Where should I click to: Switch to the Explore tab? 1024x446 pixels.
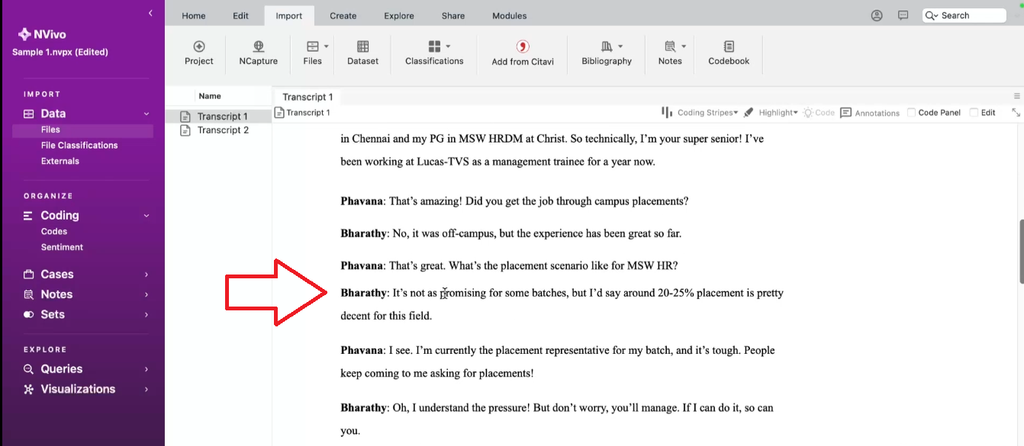[x=399, y=16]
